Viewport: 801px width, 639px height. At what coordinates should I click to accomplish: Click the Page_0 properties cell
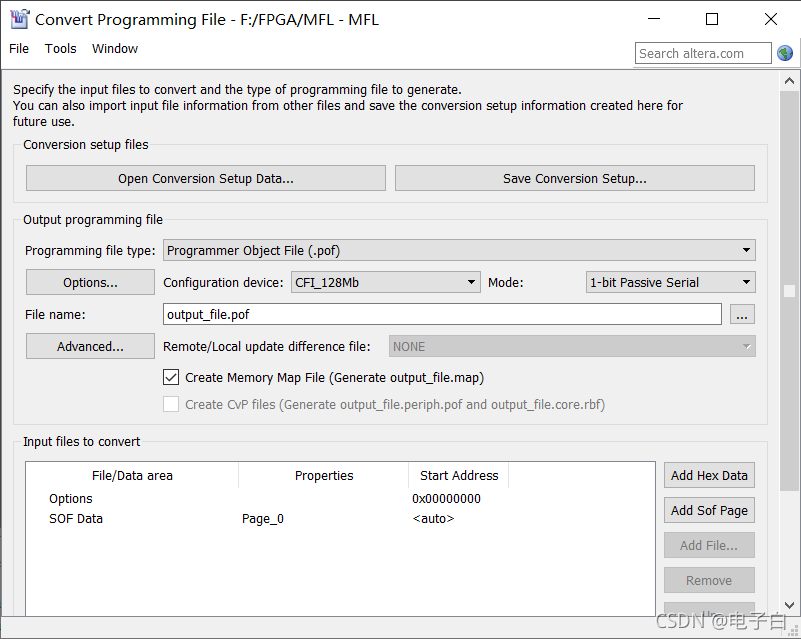pyautogui.click(x=263, y=518)
